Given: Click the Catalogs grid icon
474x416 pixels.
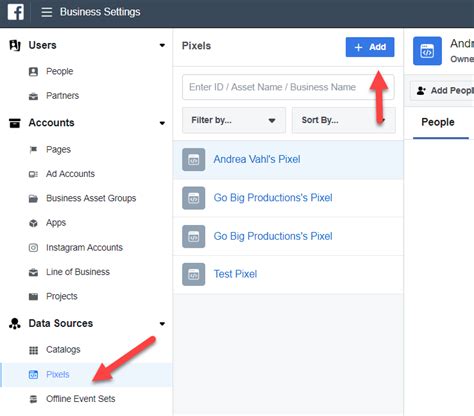Looking at the screenshot, I should coord(33,350).
